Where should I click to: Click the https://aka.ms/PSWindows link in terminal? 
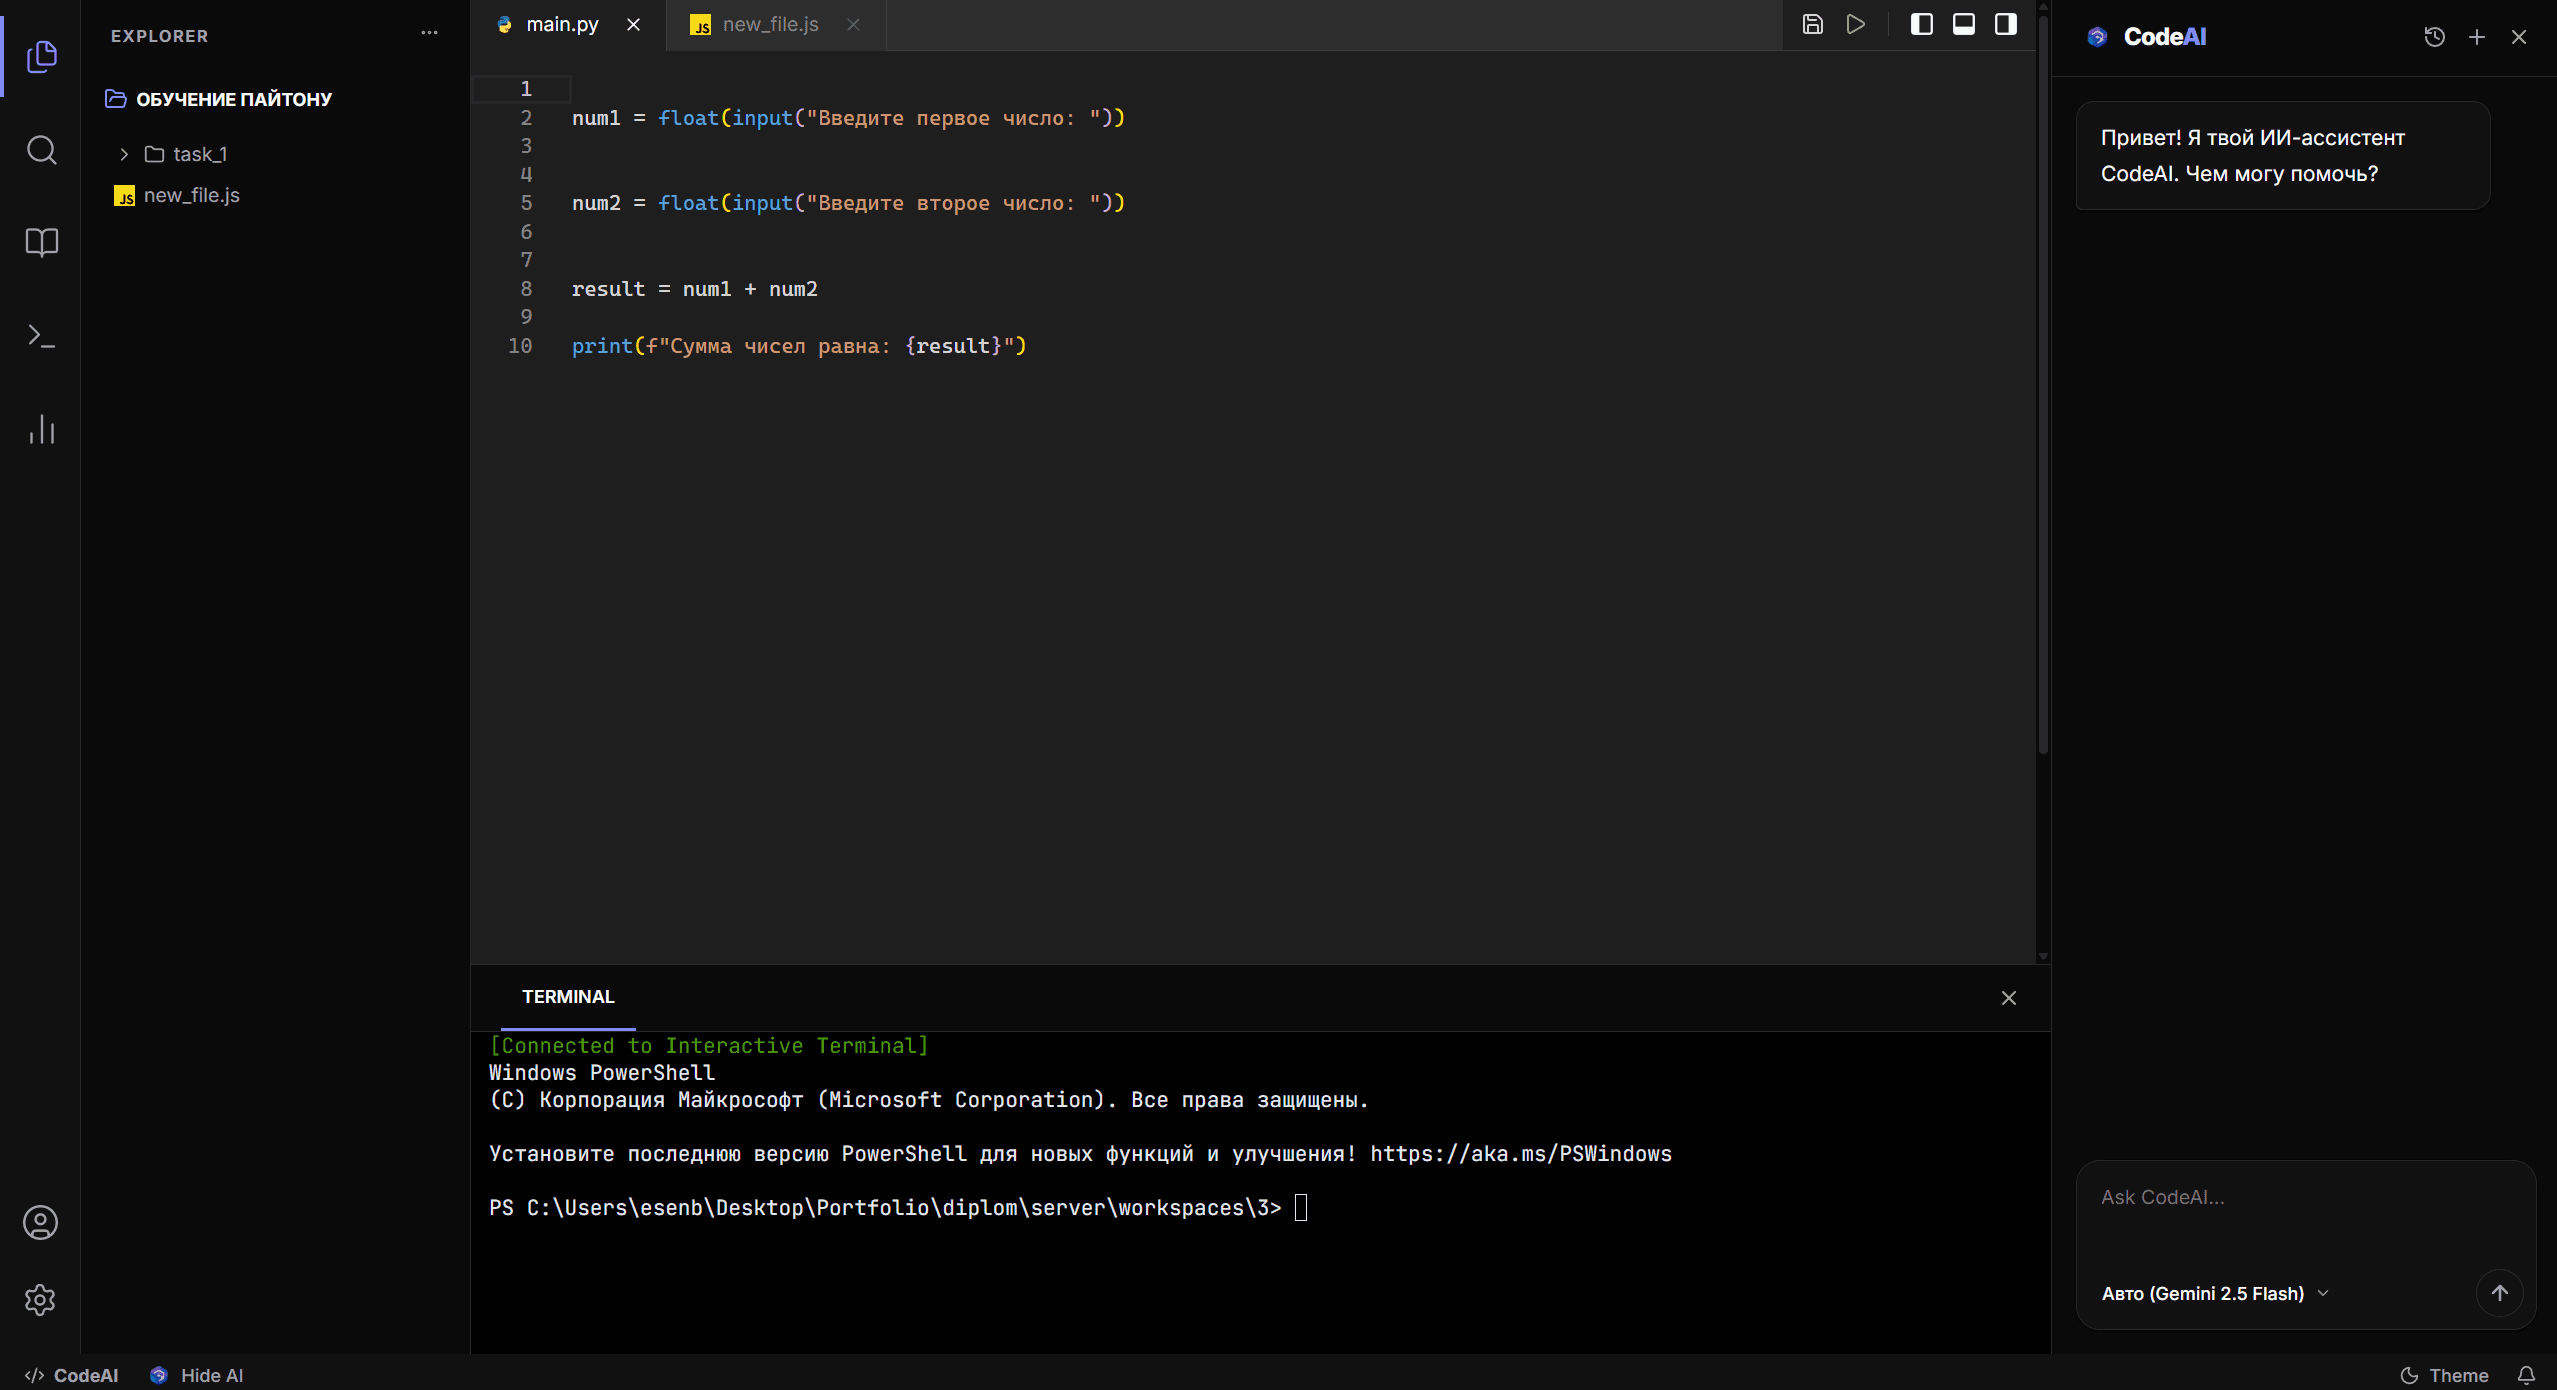coord(1520,1154)
